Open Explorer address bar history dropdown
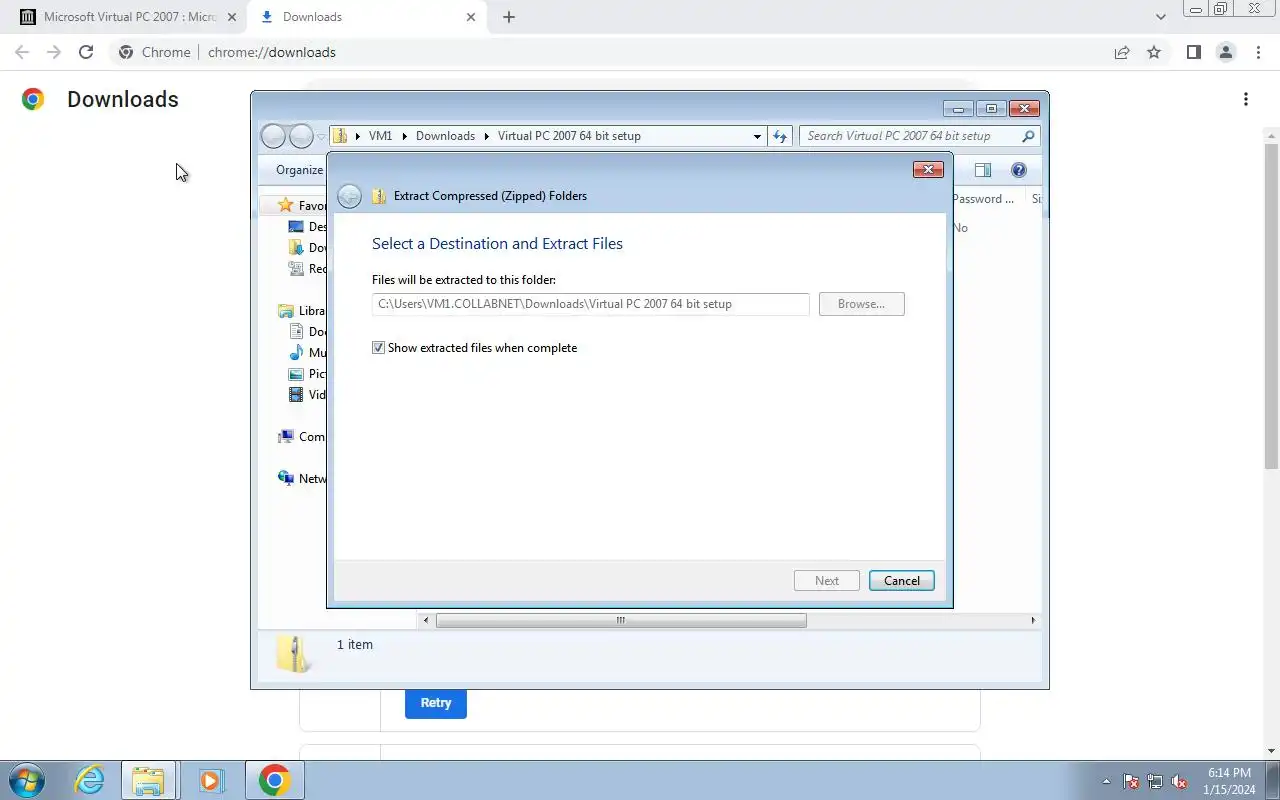 [757, 136]
